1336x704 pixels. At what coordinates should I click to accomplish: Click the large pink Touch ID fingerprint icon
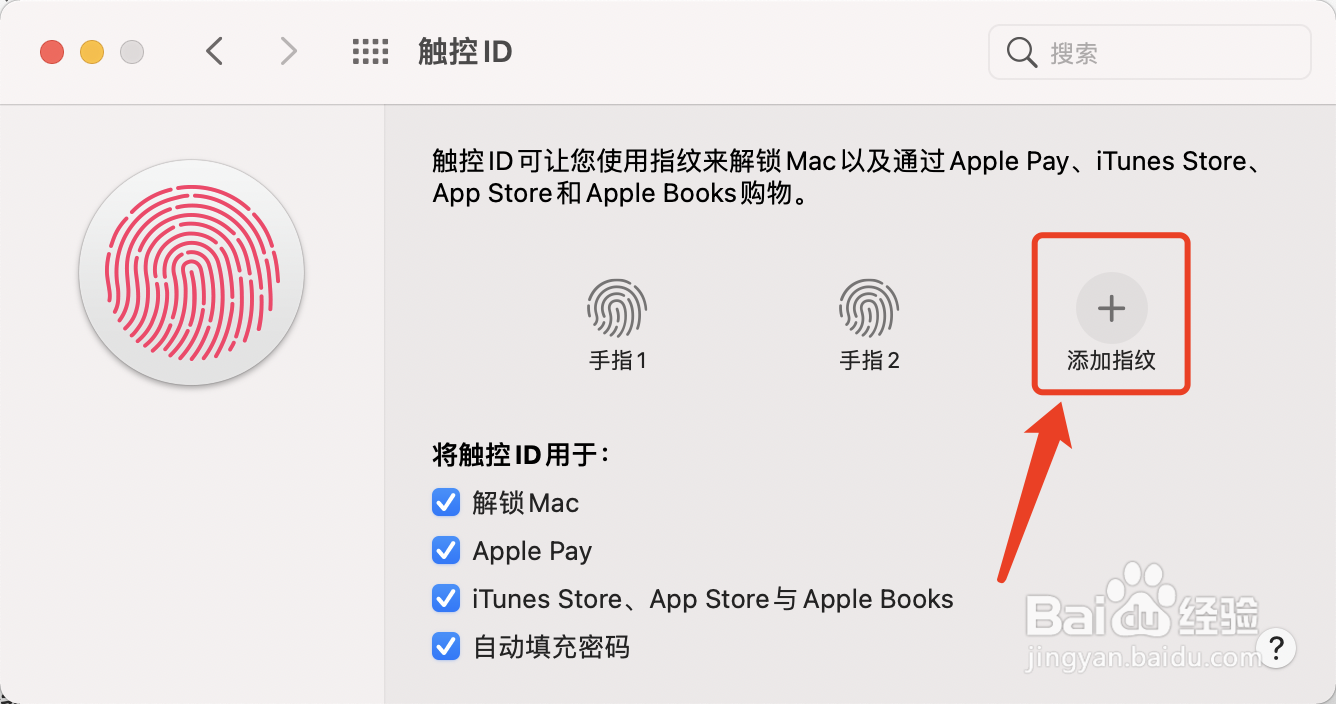tap(192, 272)
